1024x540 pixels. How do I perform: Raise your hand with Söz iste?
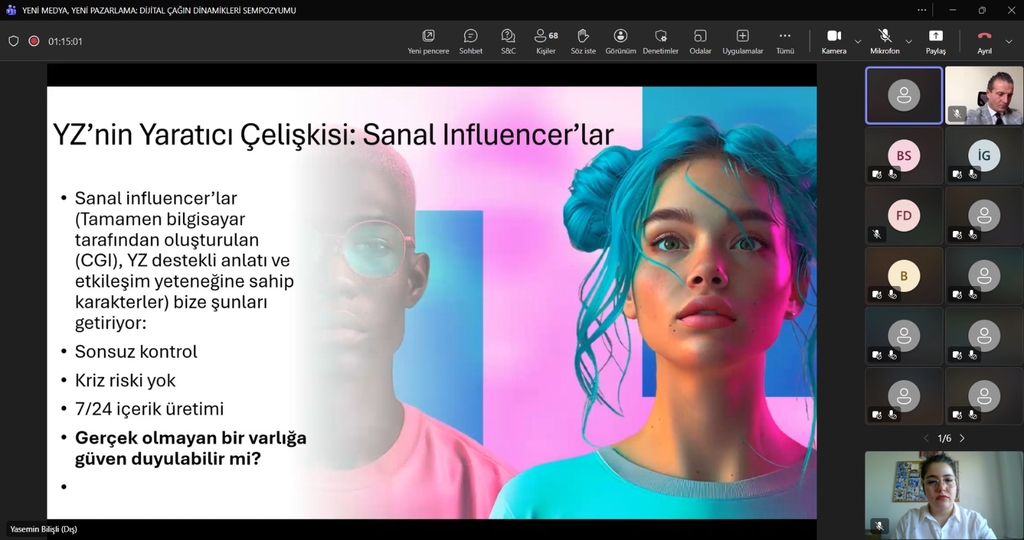pos(583,41)
